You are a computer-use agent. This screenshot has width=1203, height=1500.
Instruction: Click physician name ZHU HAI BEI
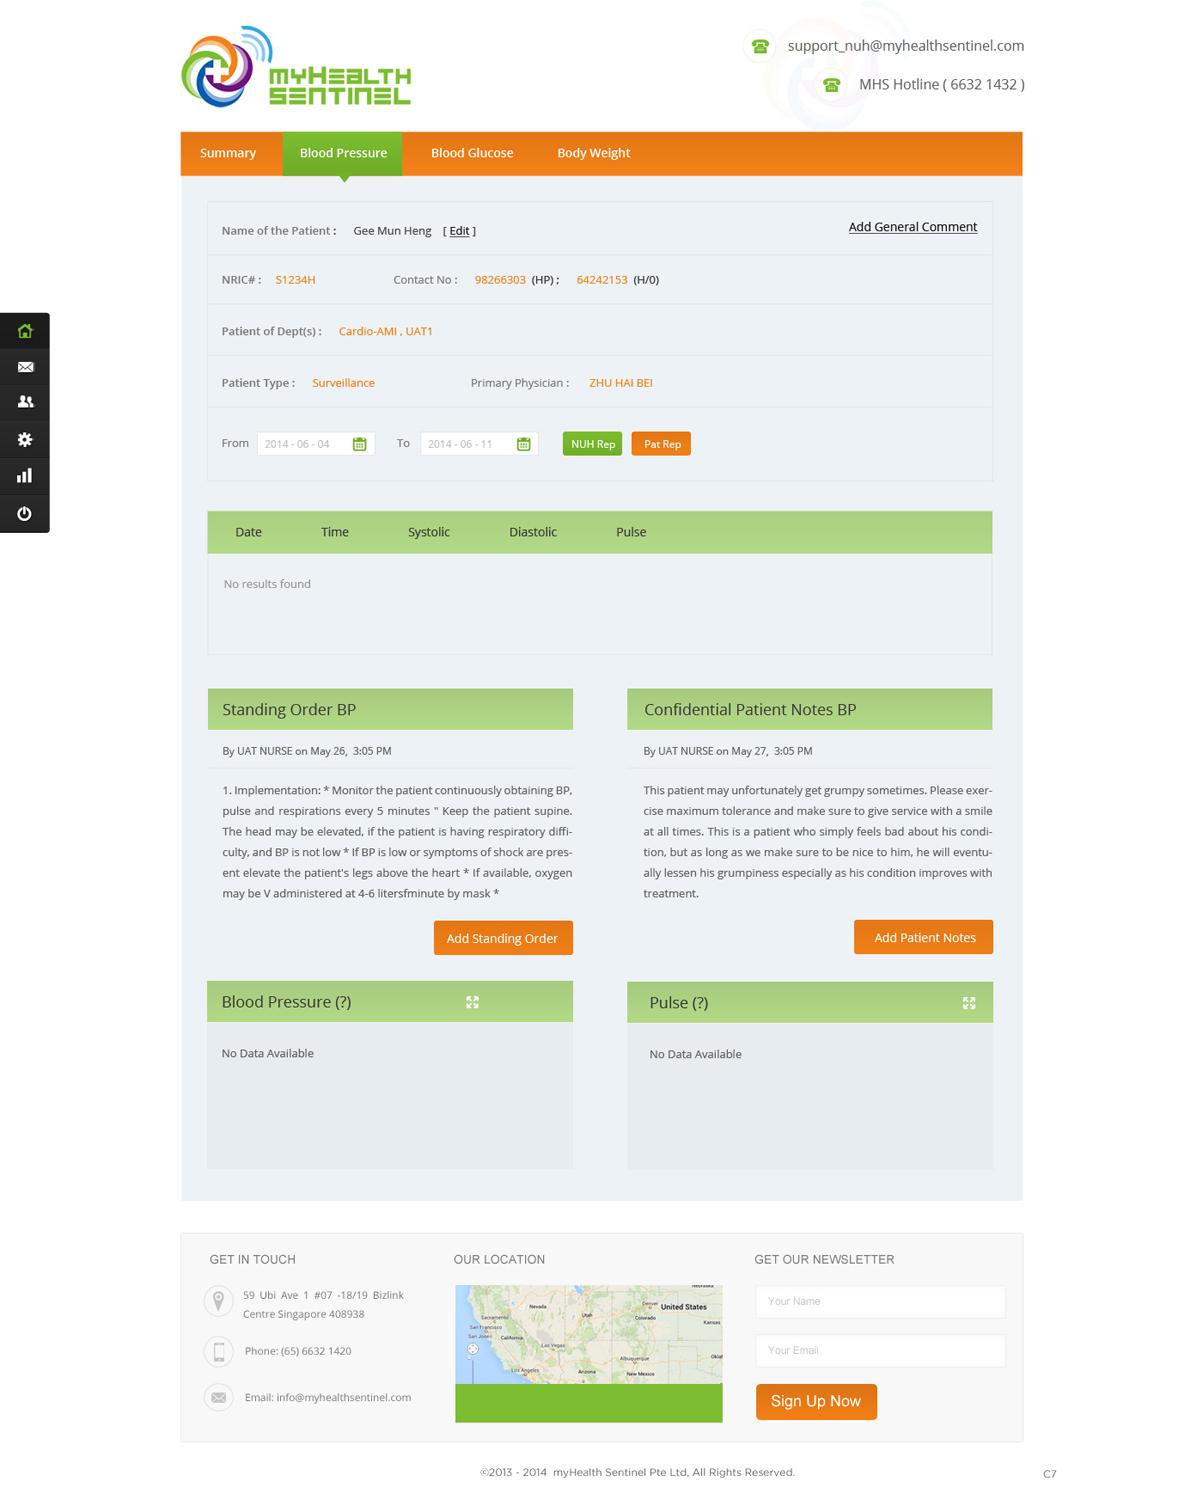click(621, 383)
